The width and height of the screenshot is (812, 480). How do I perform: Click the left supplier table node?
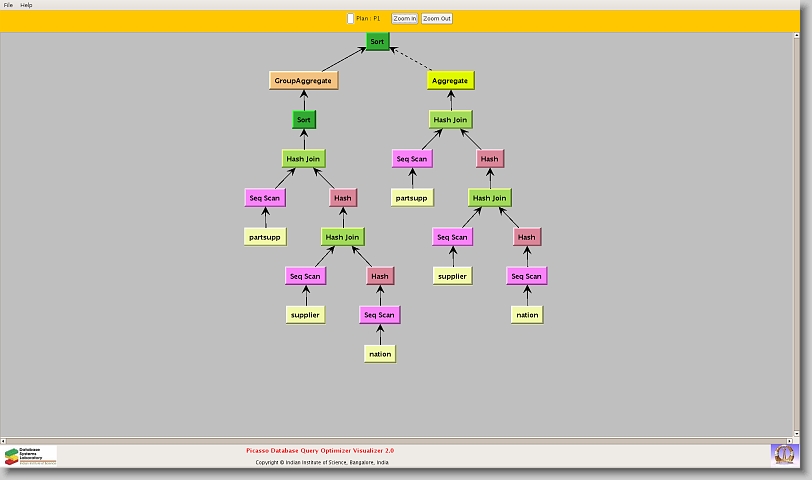pos(305,315)
